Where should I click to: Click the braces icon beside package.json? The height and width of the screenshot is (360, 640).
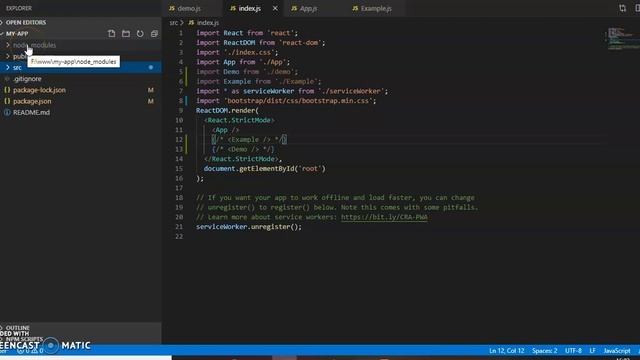(7, 101)
